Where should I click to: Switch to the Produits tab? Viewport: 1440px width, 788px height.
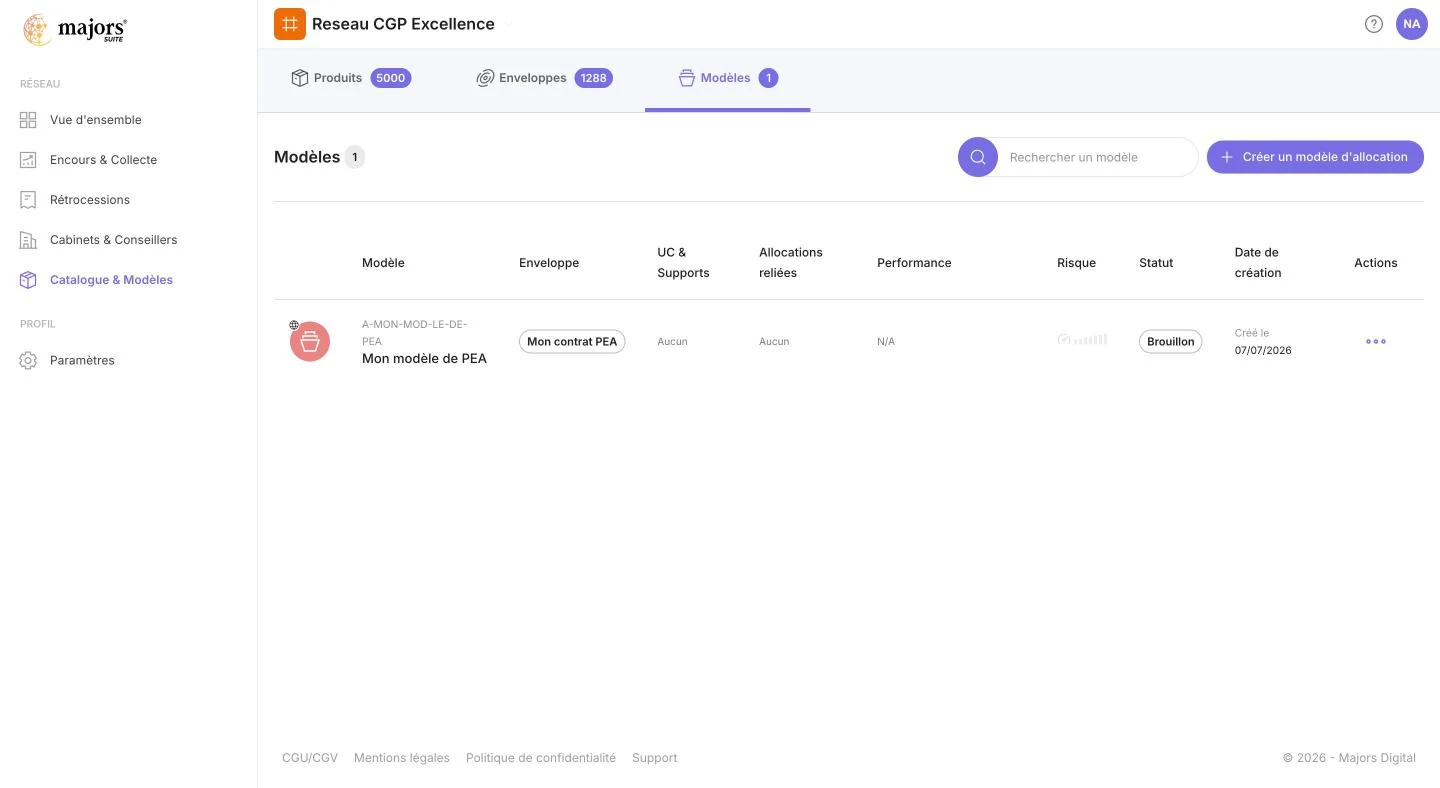pos(351,78)
